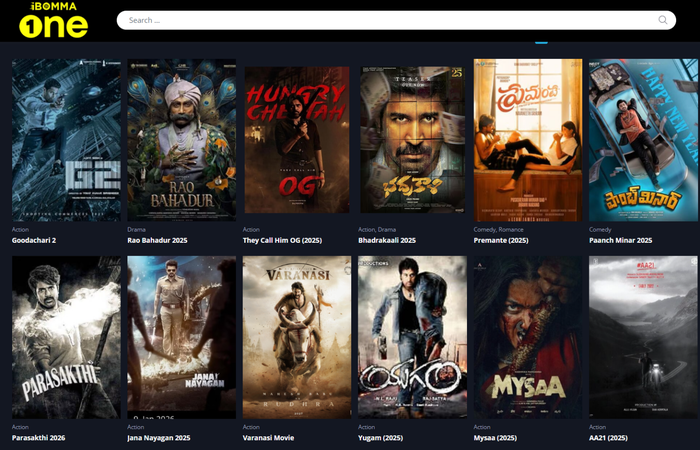Click the Goodachari 2 title link

click(x=34, y=240)
